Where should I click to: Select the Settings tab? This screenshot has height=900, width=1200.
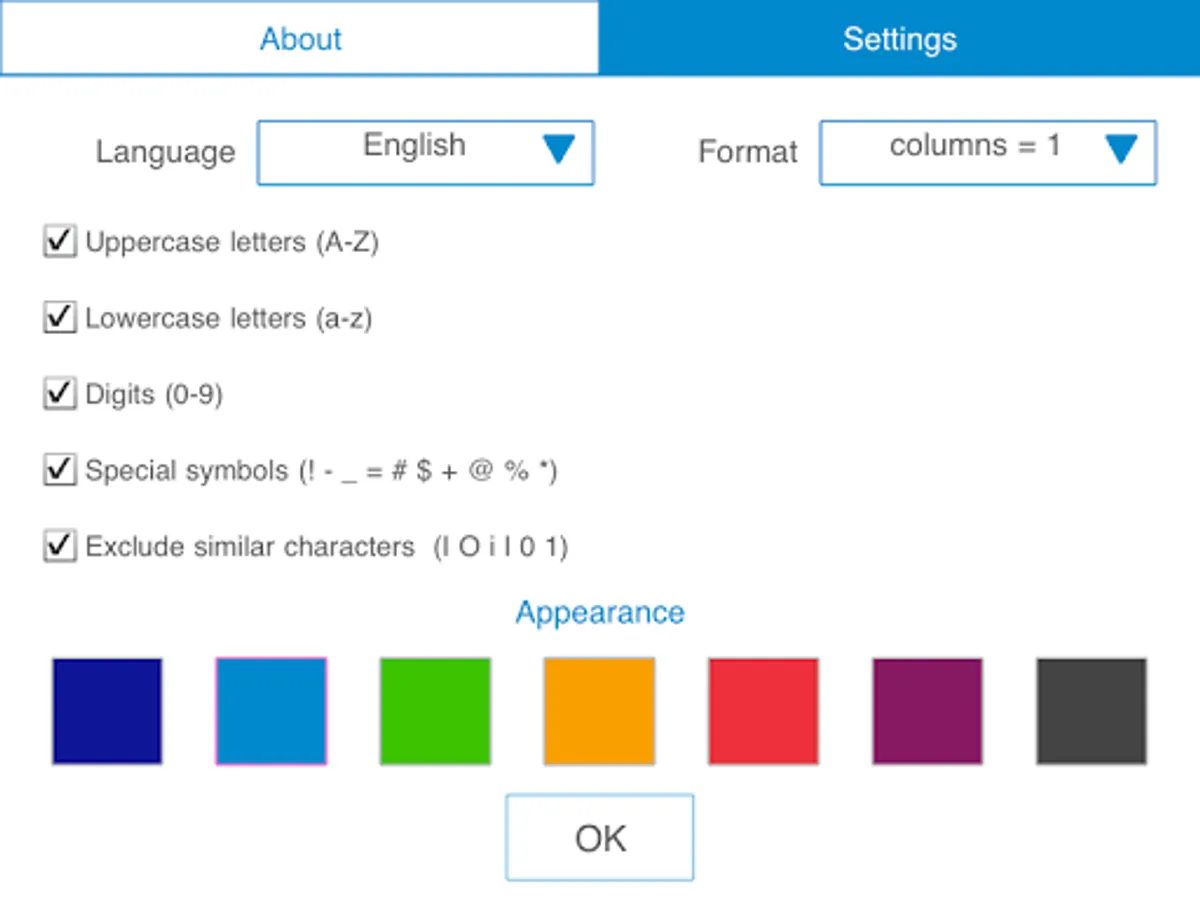899,39
